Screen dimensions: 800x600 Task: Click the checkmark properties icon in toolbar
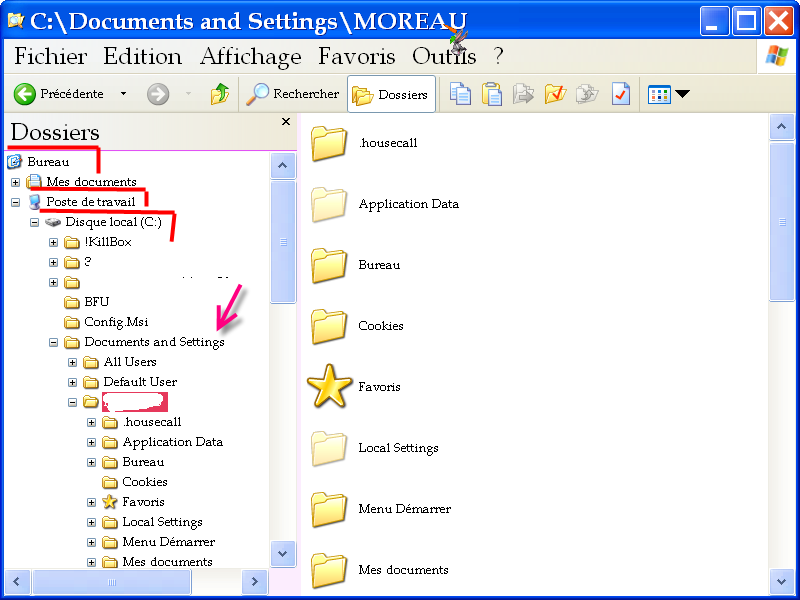point(621,95)
